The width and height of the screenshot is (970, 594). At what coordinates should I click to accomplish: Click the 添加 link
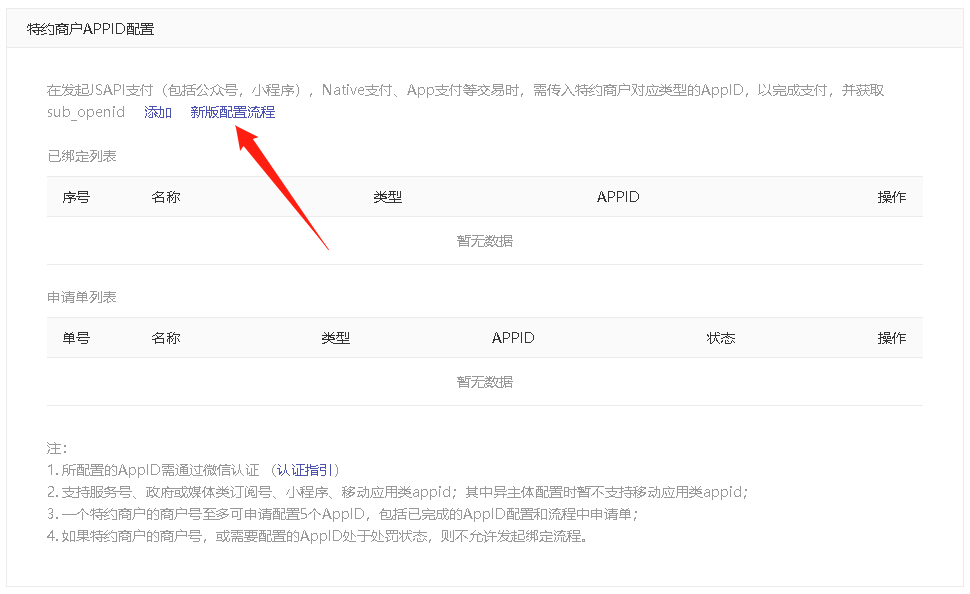tap(158, 112)
